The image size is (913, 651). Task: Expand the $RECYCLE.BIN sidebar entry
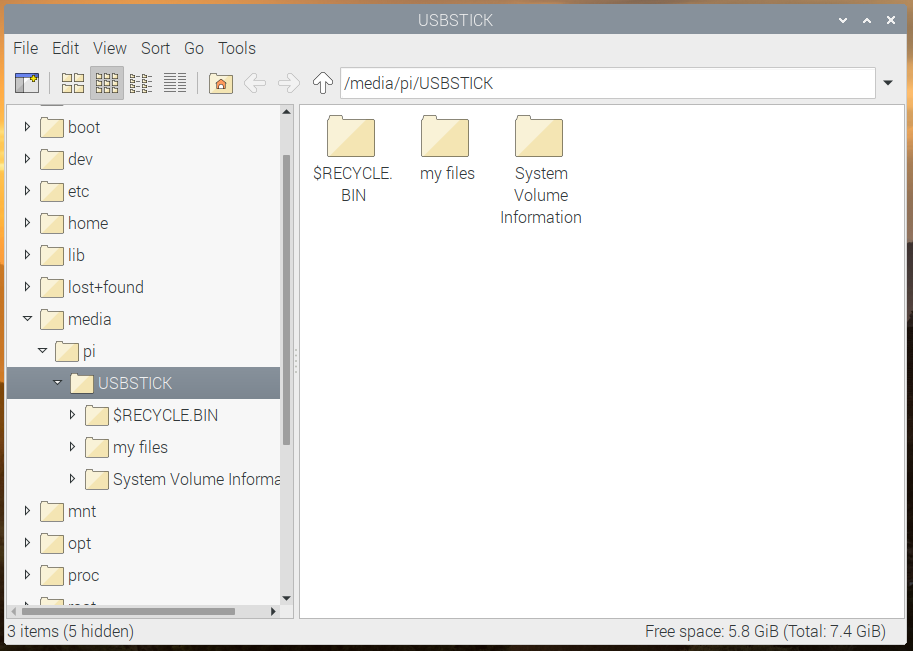[x=72, y=415]
